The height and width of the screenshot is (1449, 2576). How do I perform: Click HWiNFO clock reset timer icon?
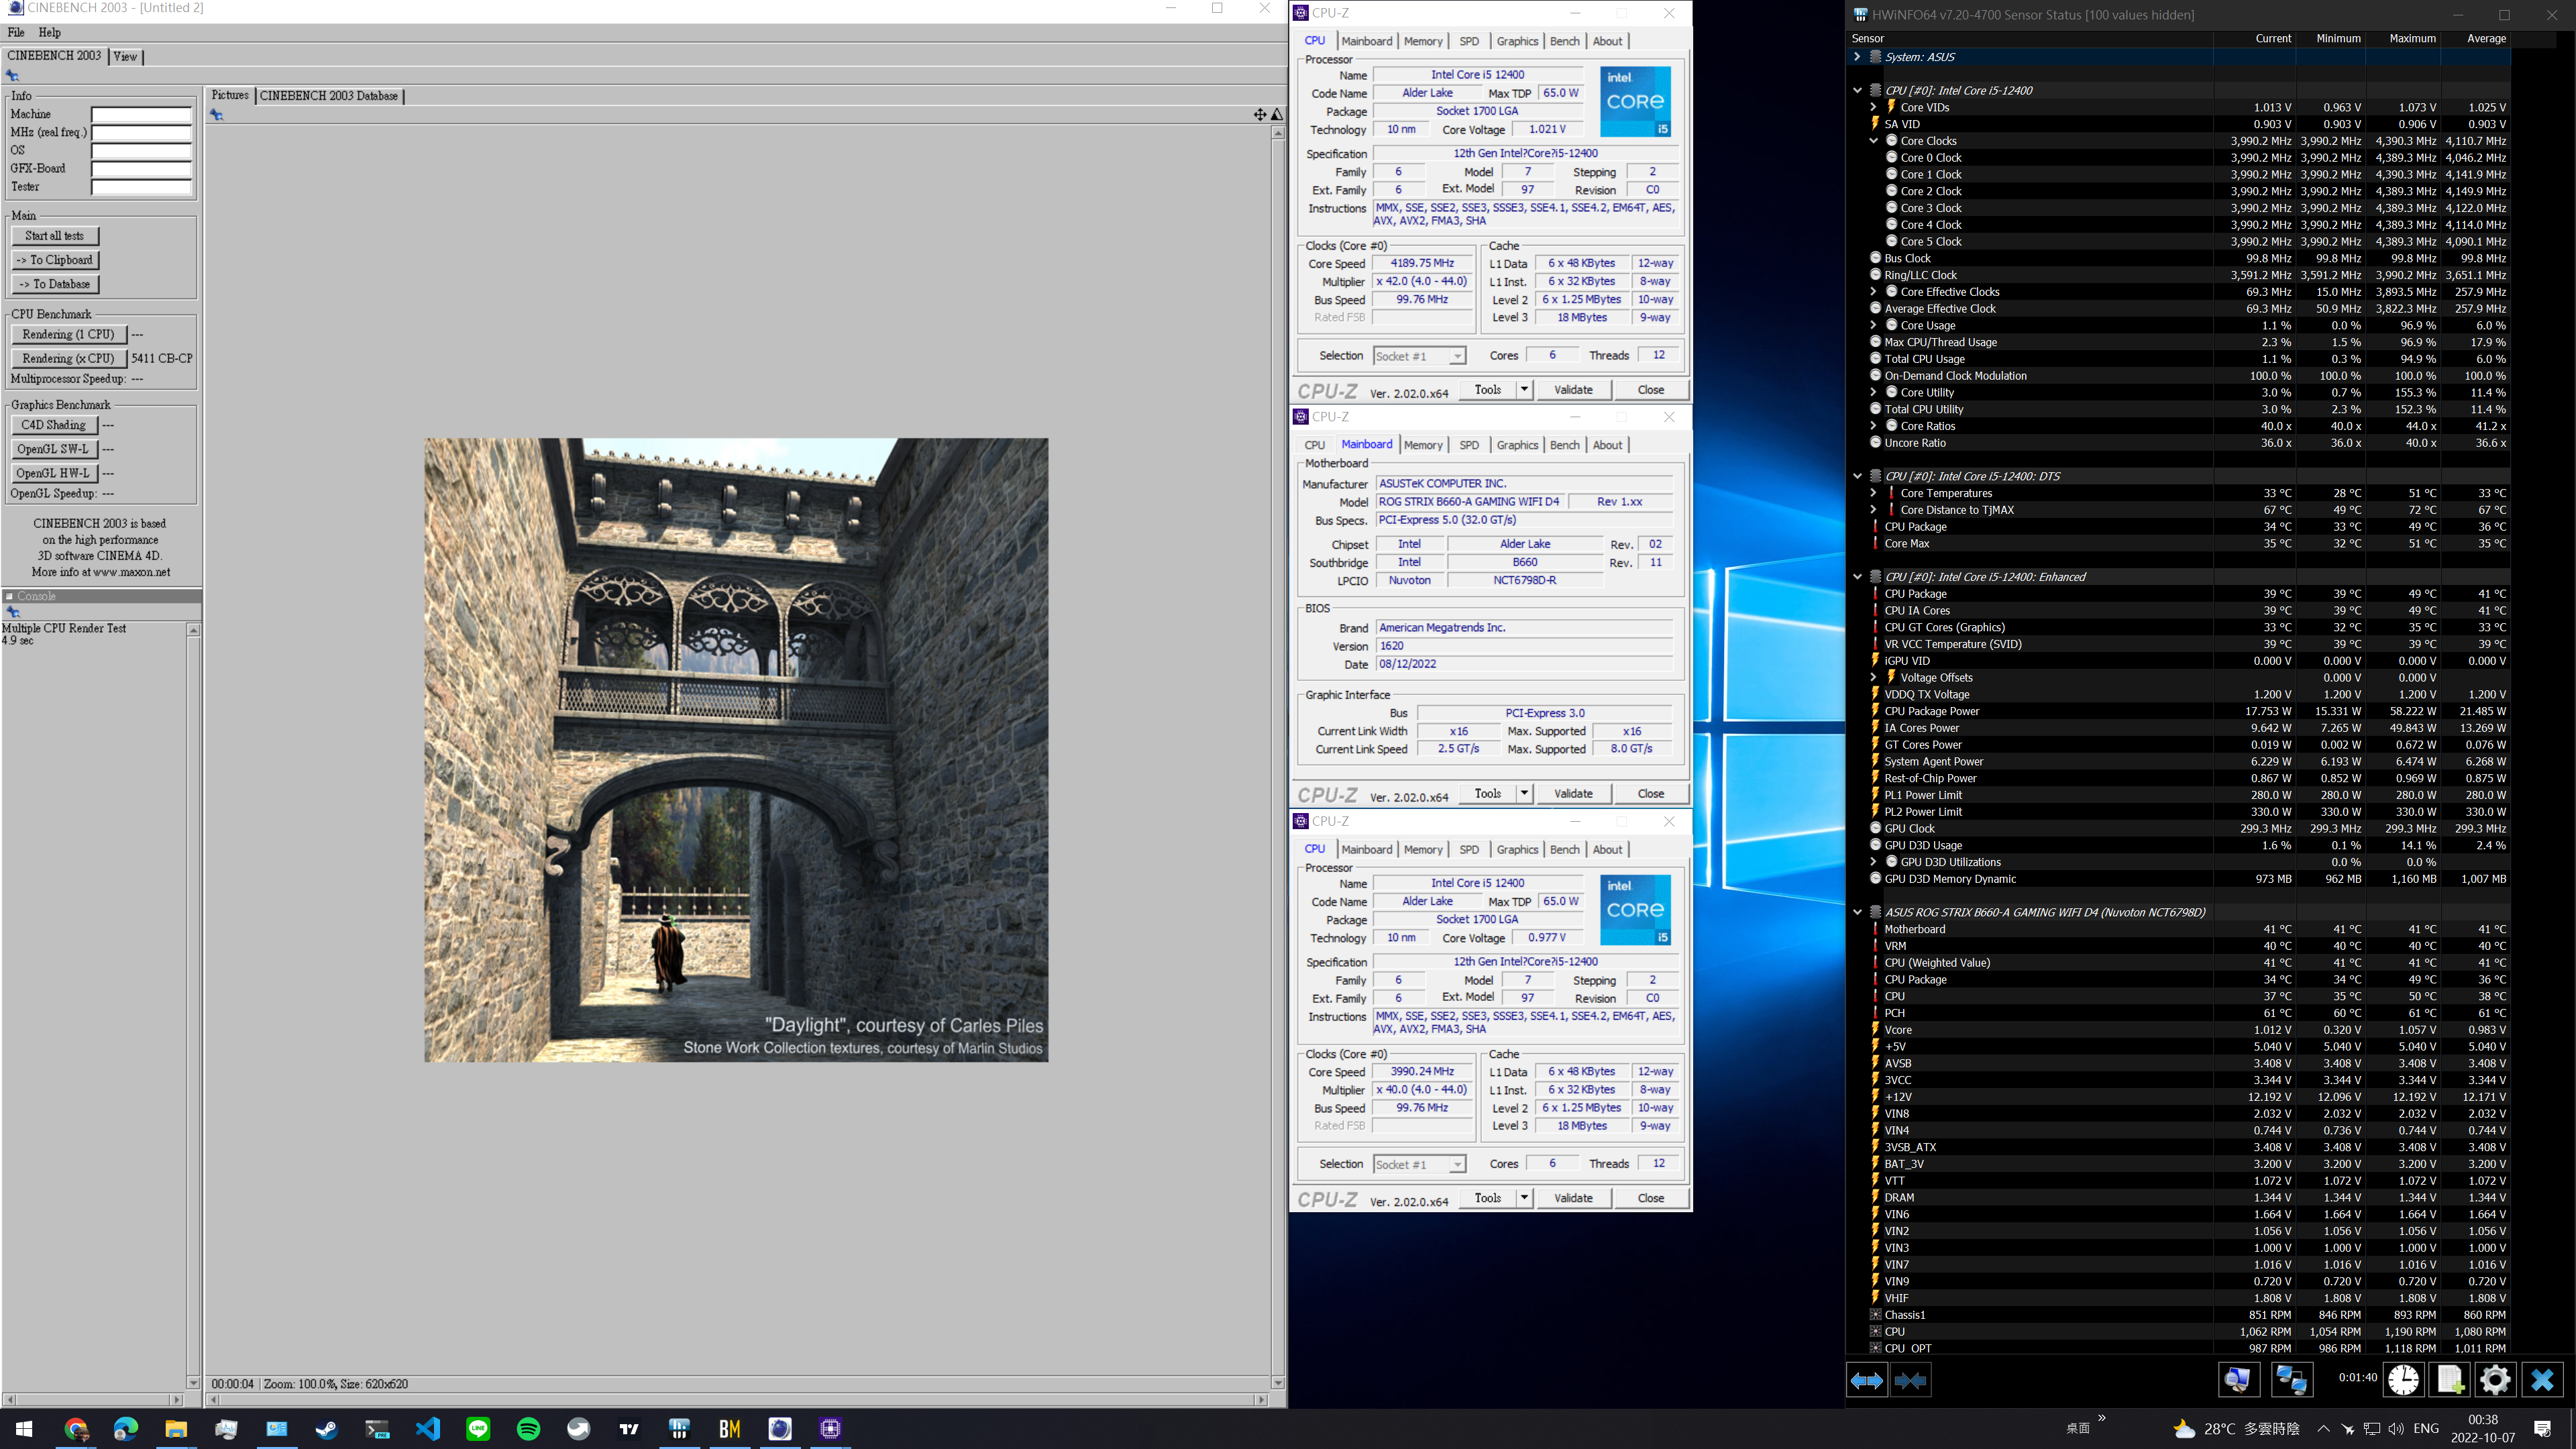click(x=2403, y=1380)
